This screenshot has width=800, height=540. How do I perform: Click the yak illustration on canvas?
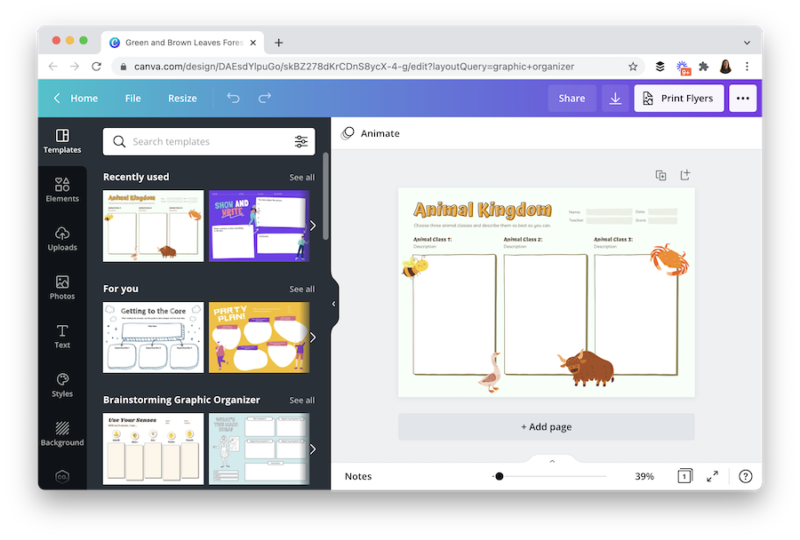(x=586, y=368)
